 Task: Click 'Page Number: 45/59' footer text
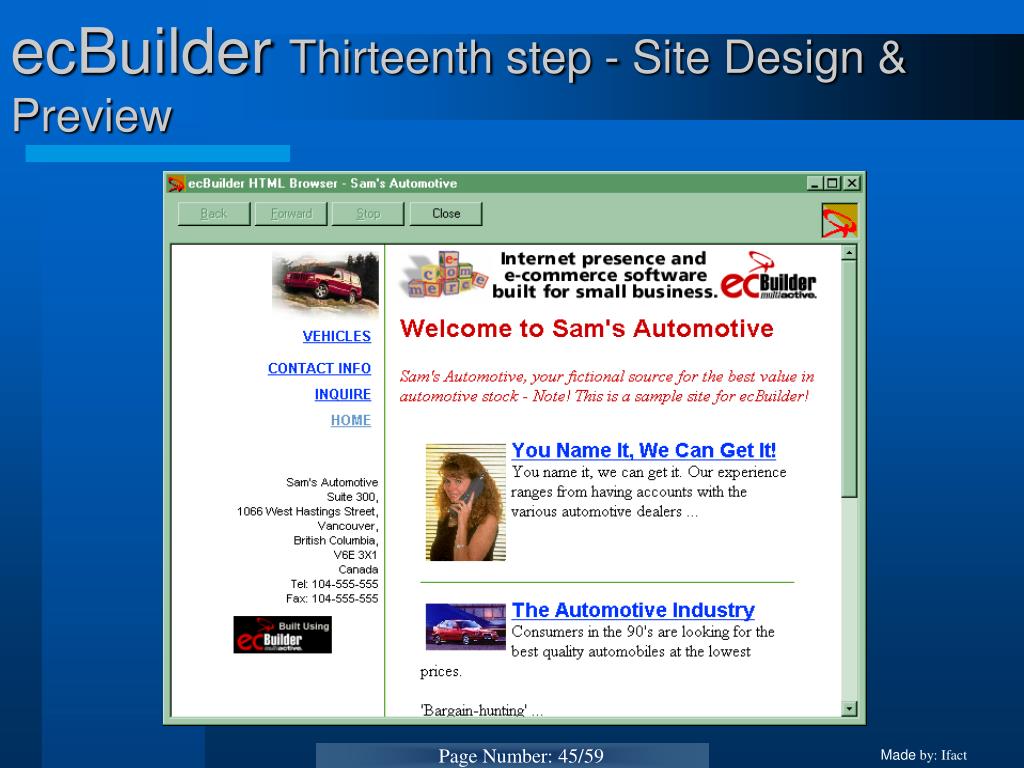pos(521,756)
